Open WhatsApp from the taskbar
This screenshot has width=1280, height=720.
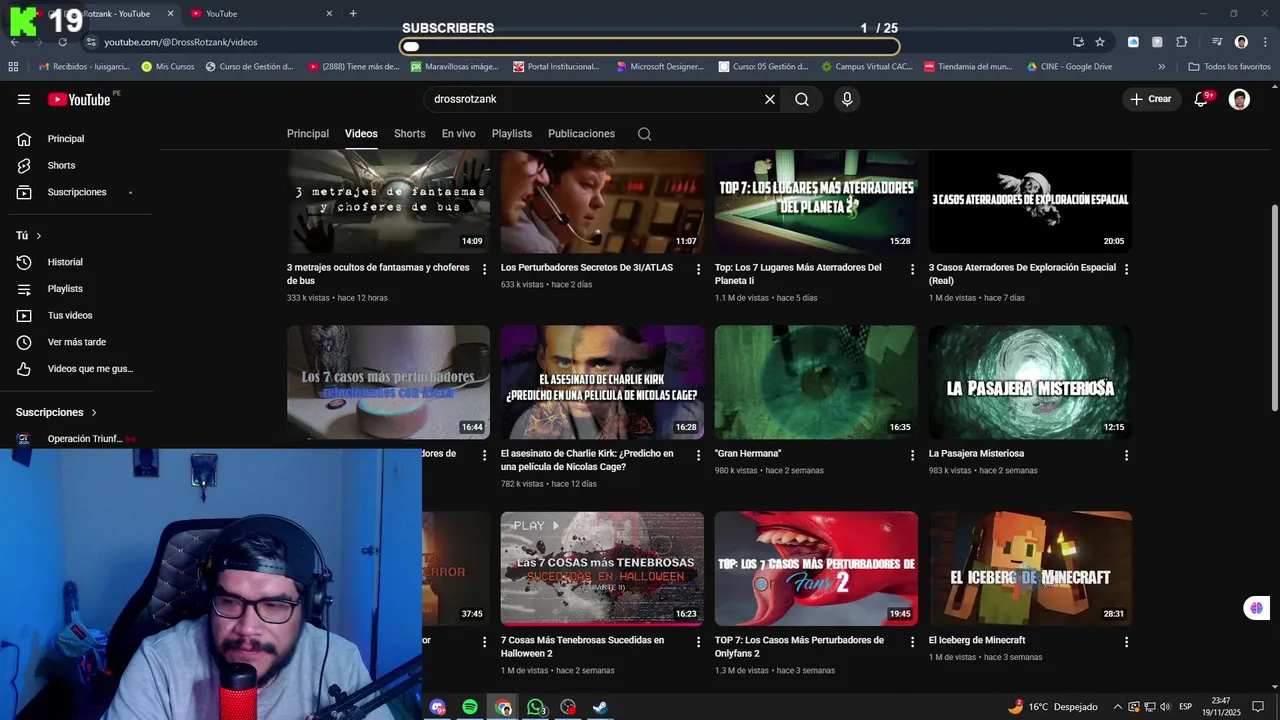click(x=536, y=707)
